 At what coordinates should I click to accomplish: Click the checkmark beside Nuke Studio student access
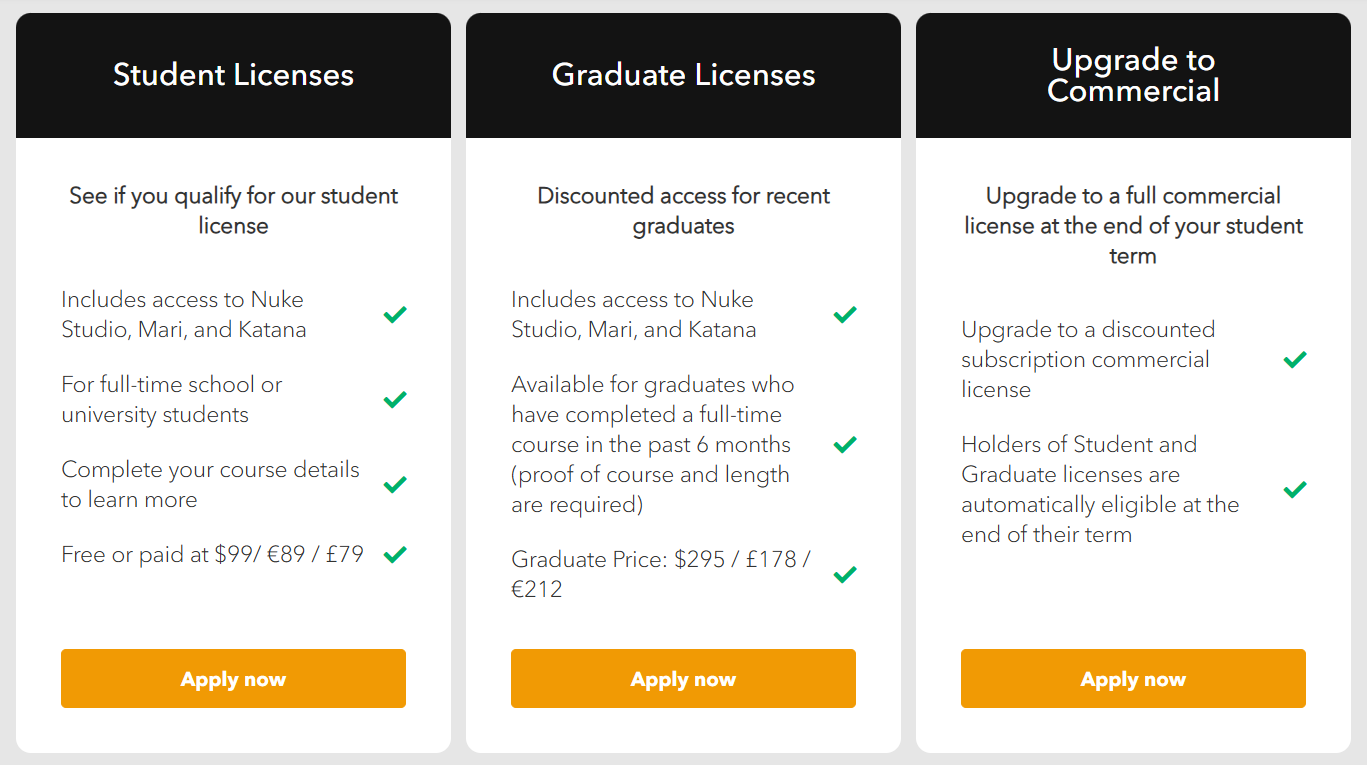(x=394, y=314)
